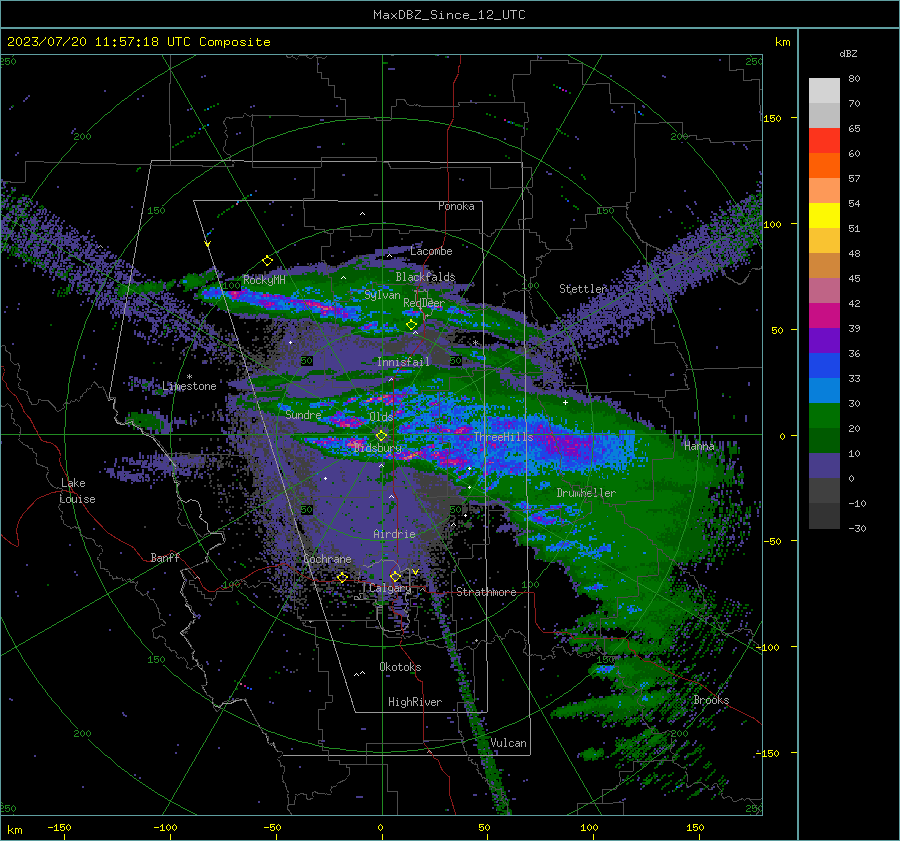The width and height of the screenshot is (900, 841).
Task: Click the km unit label at top right
Action: [x=782, y=42]
